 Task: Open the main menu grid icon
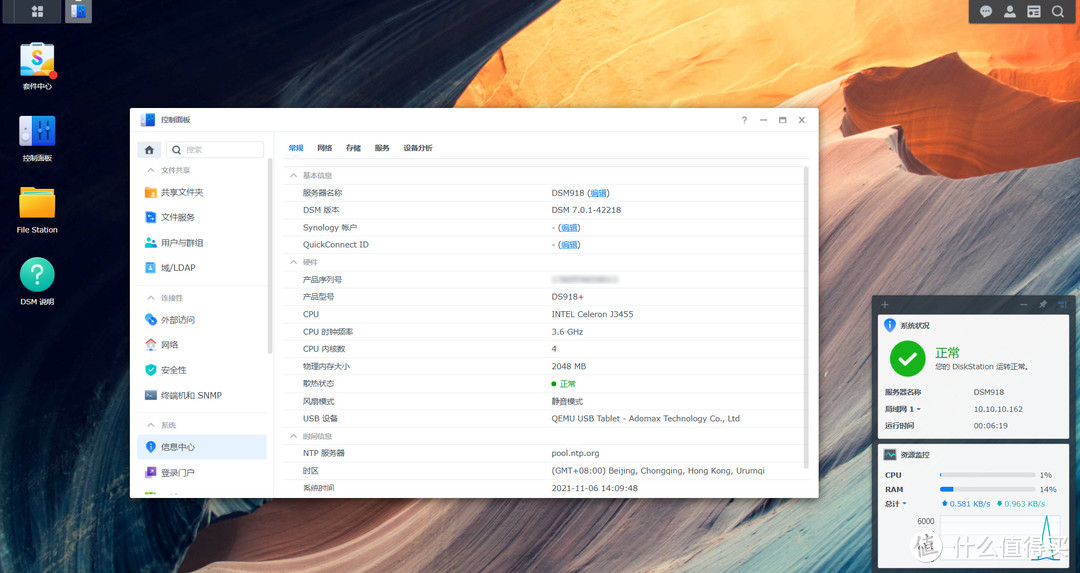tap(37, 11)
